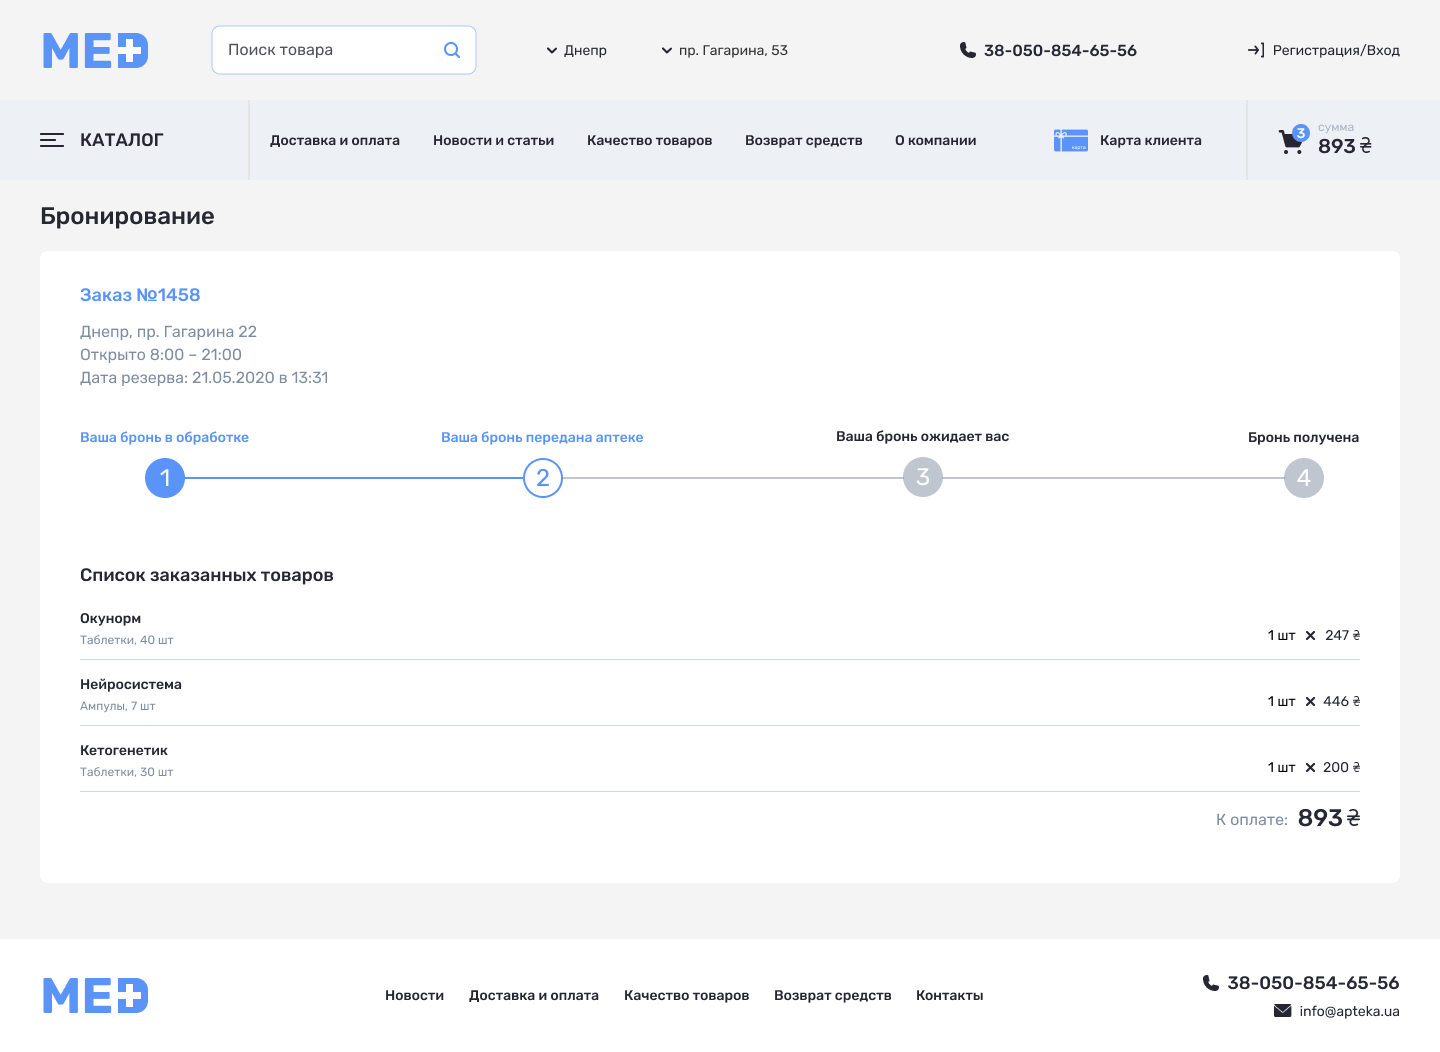The image size is (1440, 1052).
Task: Click the phone icon in the header
Action: 967,50
